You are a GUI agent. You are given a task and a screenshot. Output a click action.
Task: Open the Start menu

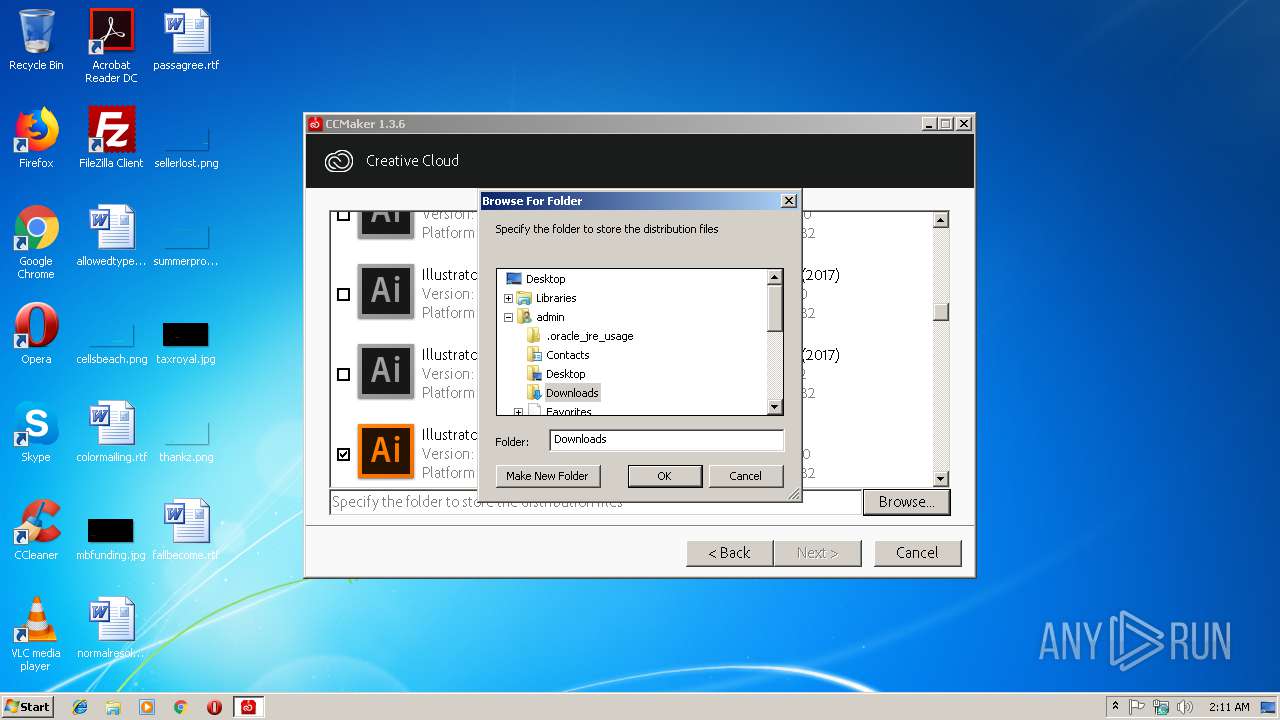(x=28, y=707)
